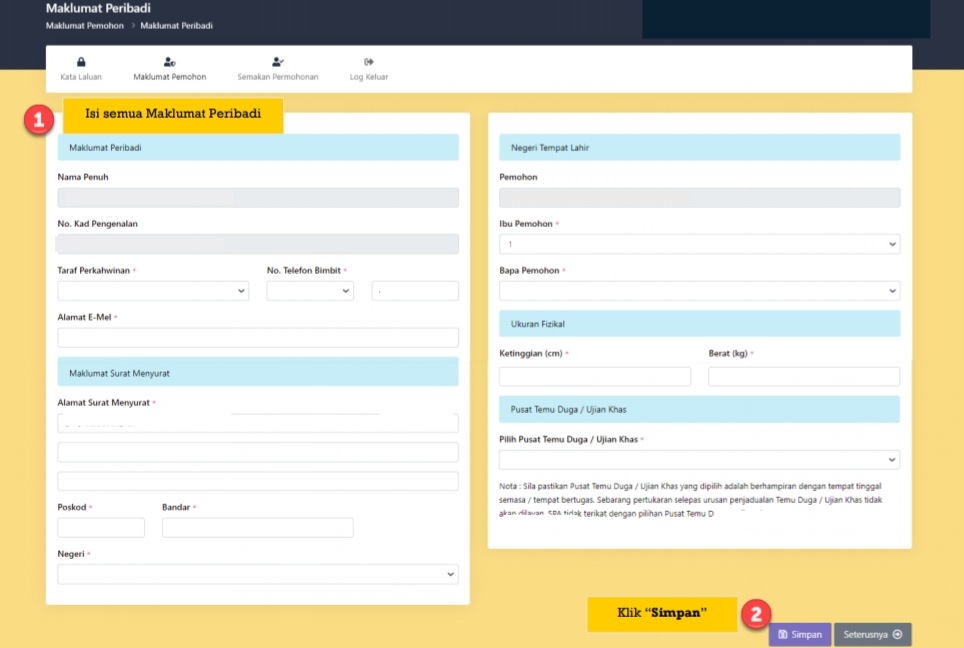This screenshot has height=648, width=964.
Task: Click the Maklumat Pemohon person icon
Action: pyautogui.click(x=170, y=62)
